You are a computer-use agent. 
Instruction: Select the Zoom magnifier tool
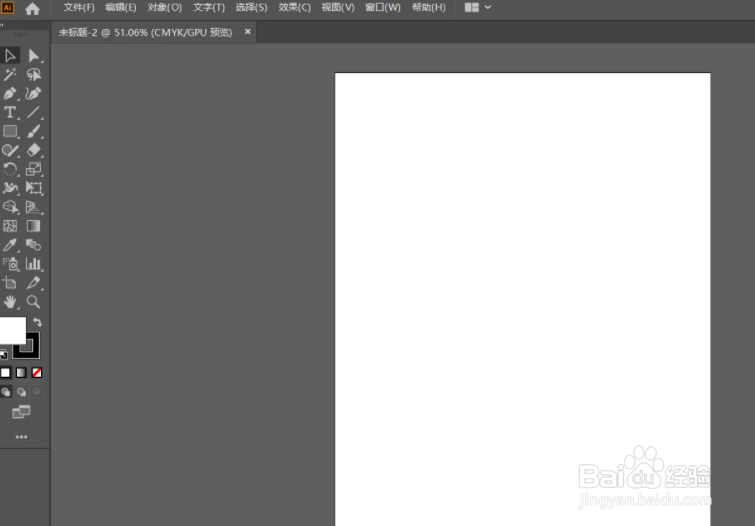[x=33, y=302]
